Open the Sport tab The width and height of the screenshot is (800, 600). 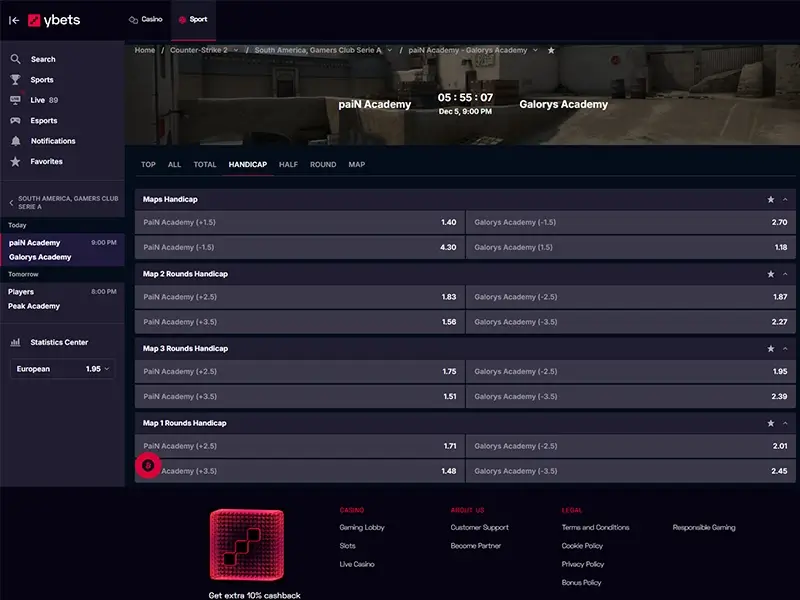pos(193,19)
